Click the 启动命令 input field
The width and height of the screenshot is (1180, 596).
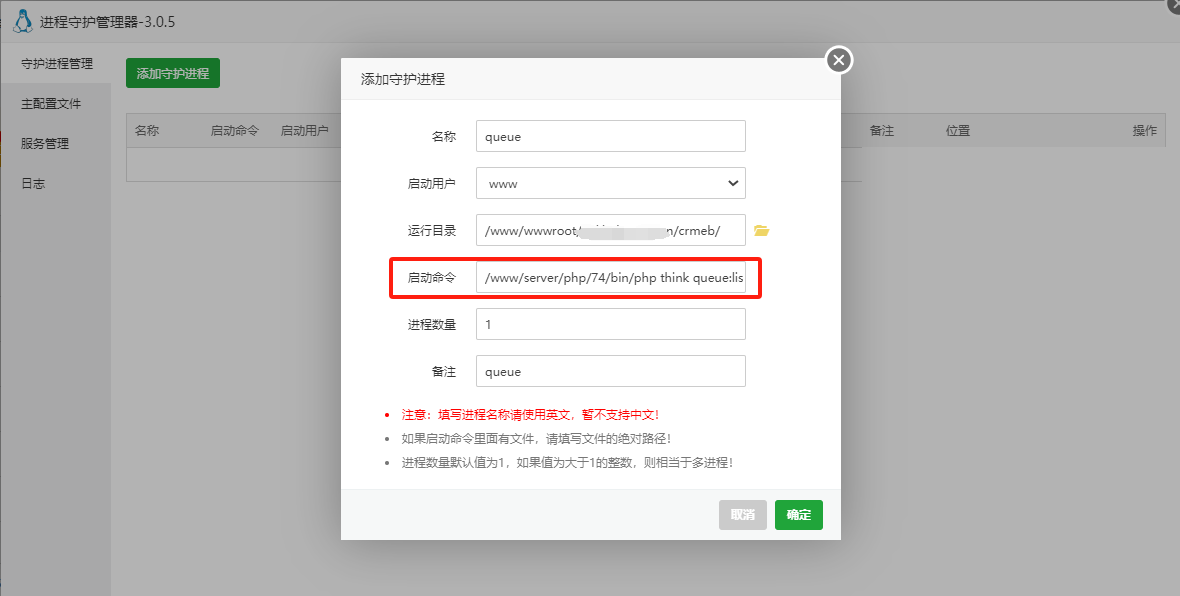pos(610,278)
